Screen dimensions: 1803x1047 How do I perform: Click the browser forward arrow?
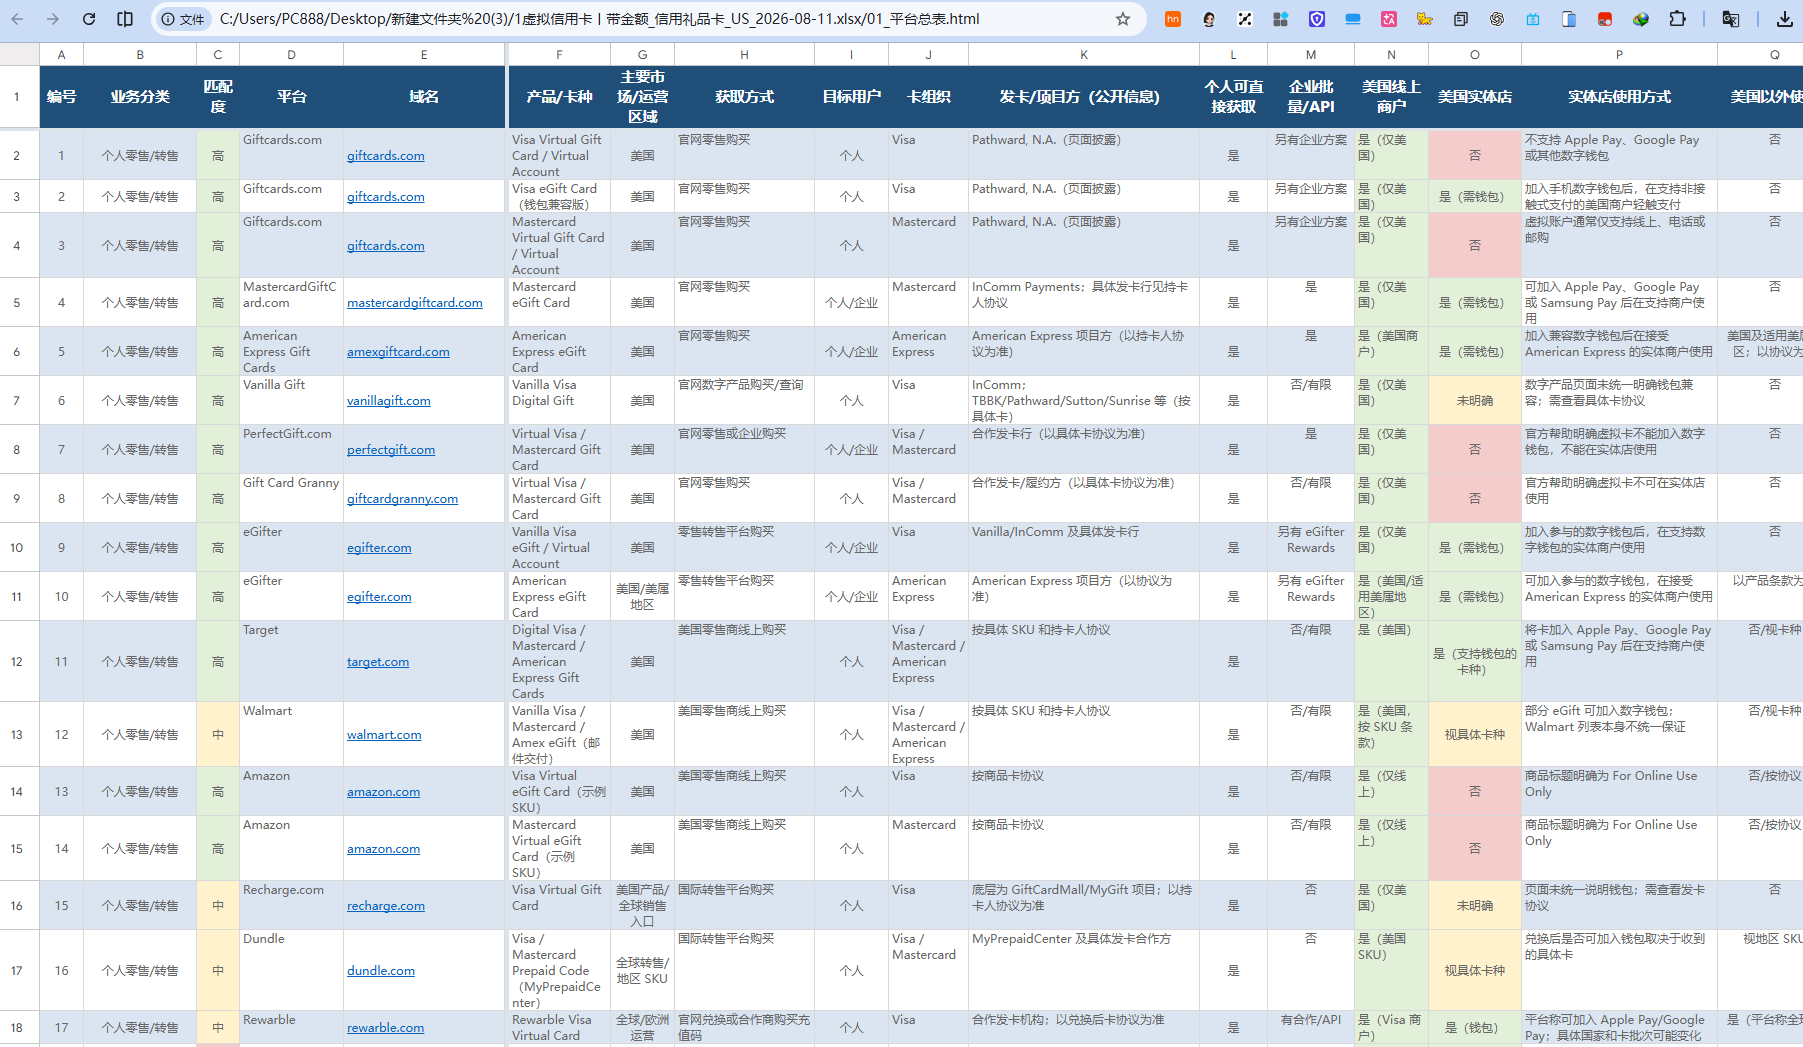(53, 19)
